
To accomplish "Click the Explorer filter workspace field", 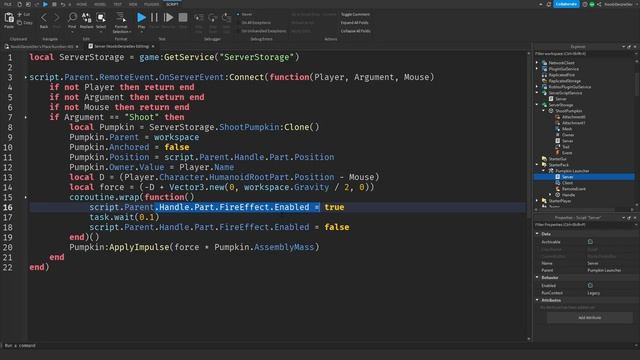I will [584, 53].
